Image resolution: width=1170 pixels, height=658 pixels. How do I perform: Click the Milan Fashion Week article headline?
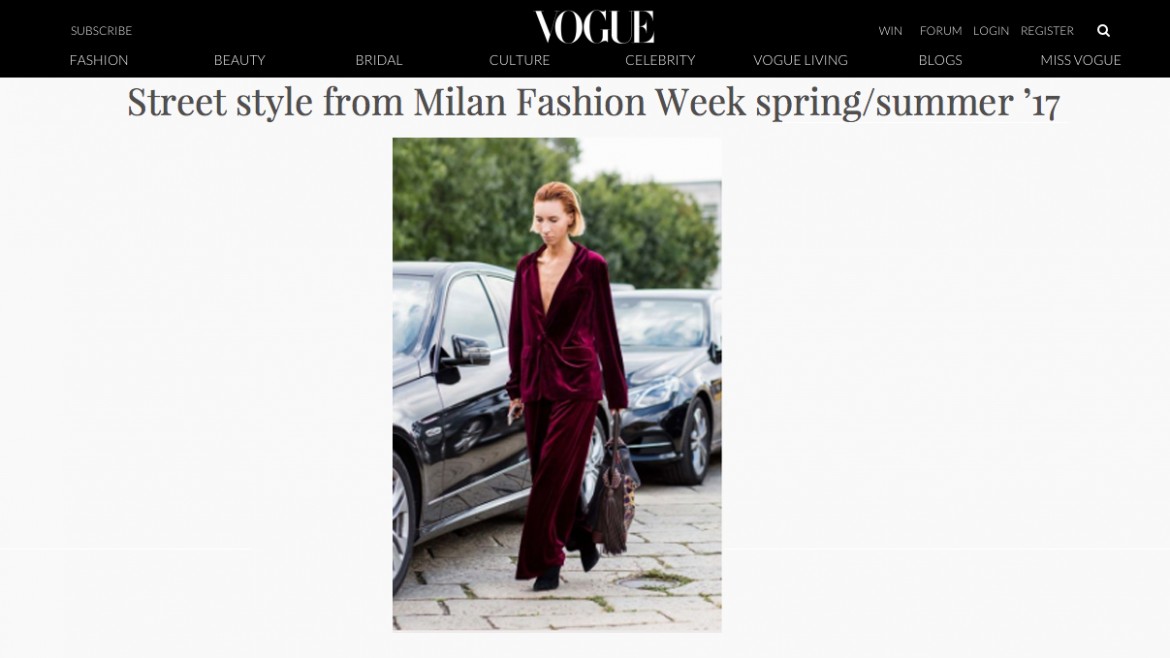tap(593, 101)
